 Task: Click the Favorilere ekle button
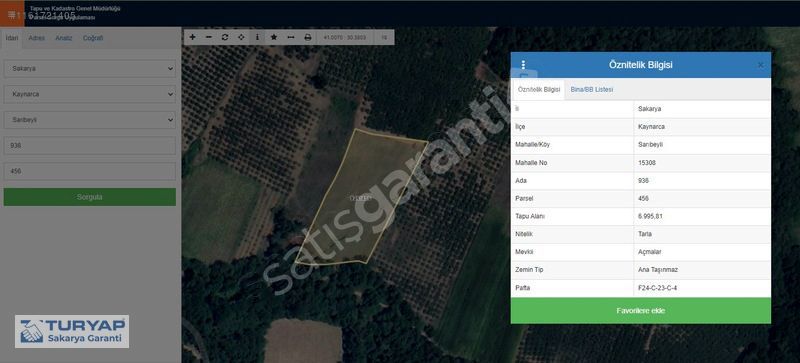(x=641, y=310)
